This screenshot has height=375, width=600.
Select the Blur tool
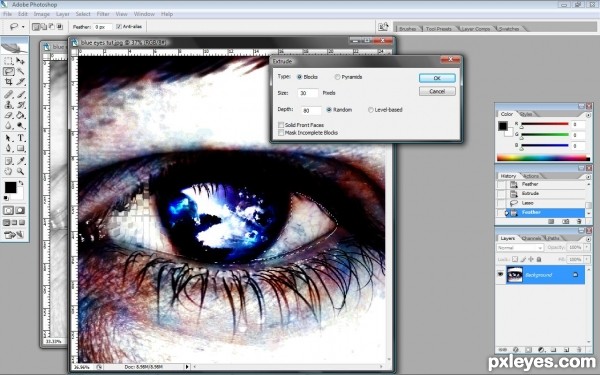coord(8,125)
